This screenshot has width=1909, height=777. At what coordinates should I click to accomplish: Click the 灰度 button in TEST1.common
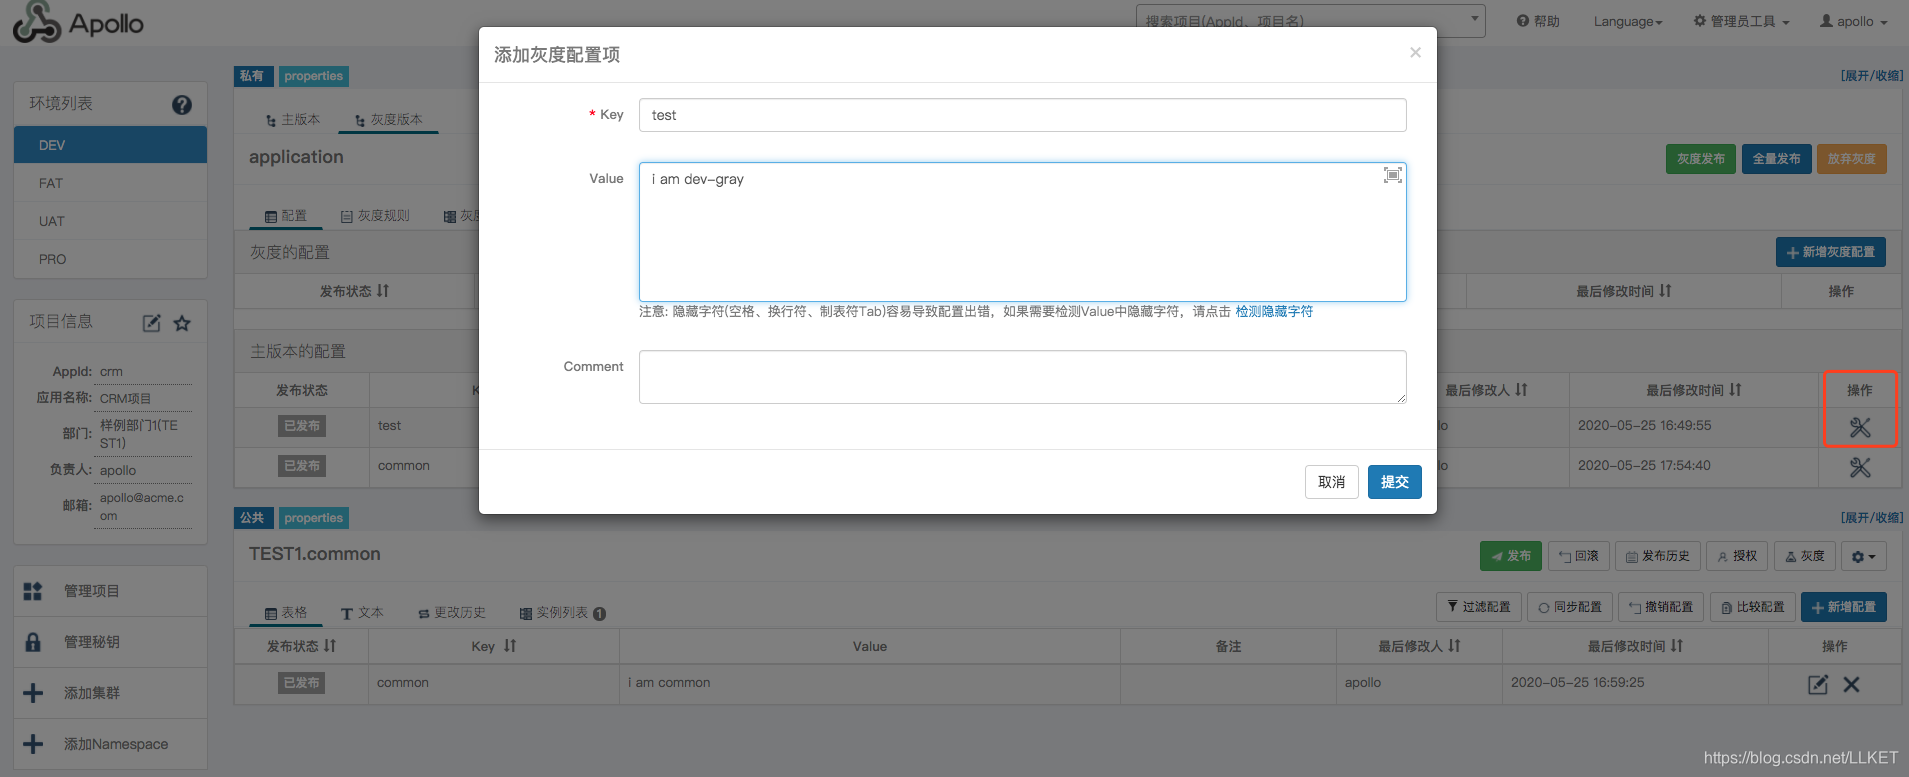click(x=1805, y=556)
